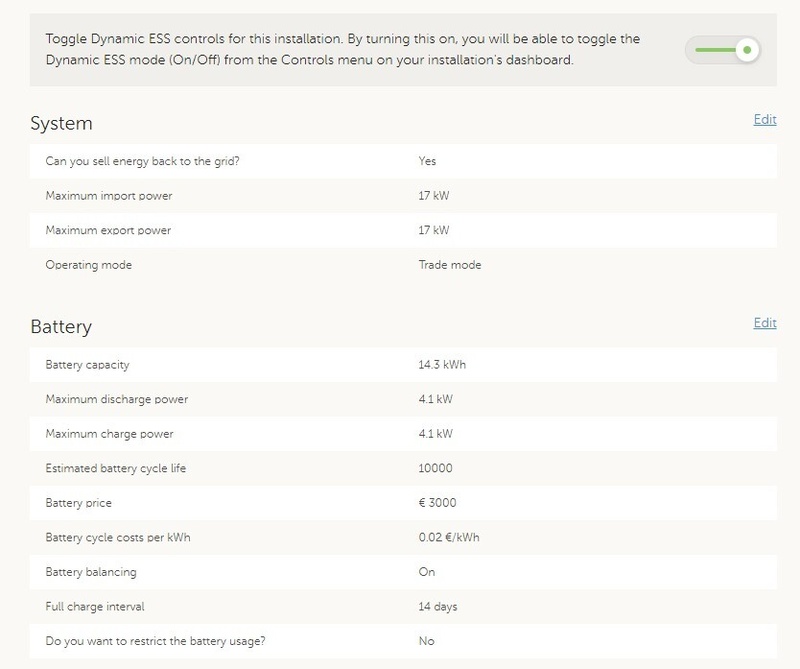Open Edit link for Battery section
The height and width of the screenshot is (669, 800).
point(764,323)
